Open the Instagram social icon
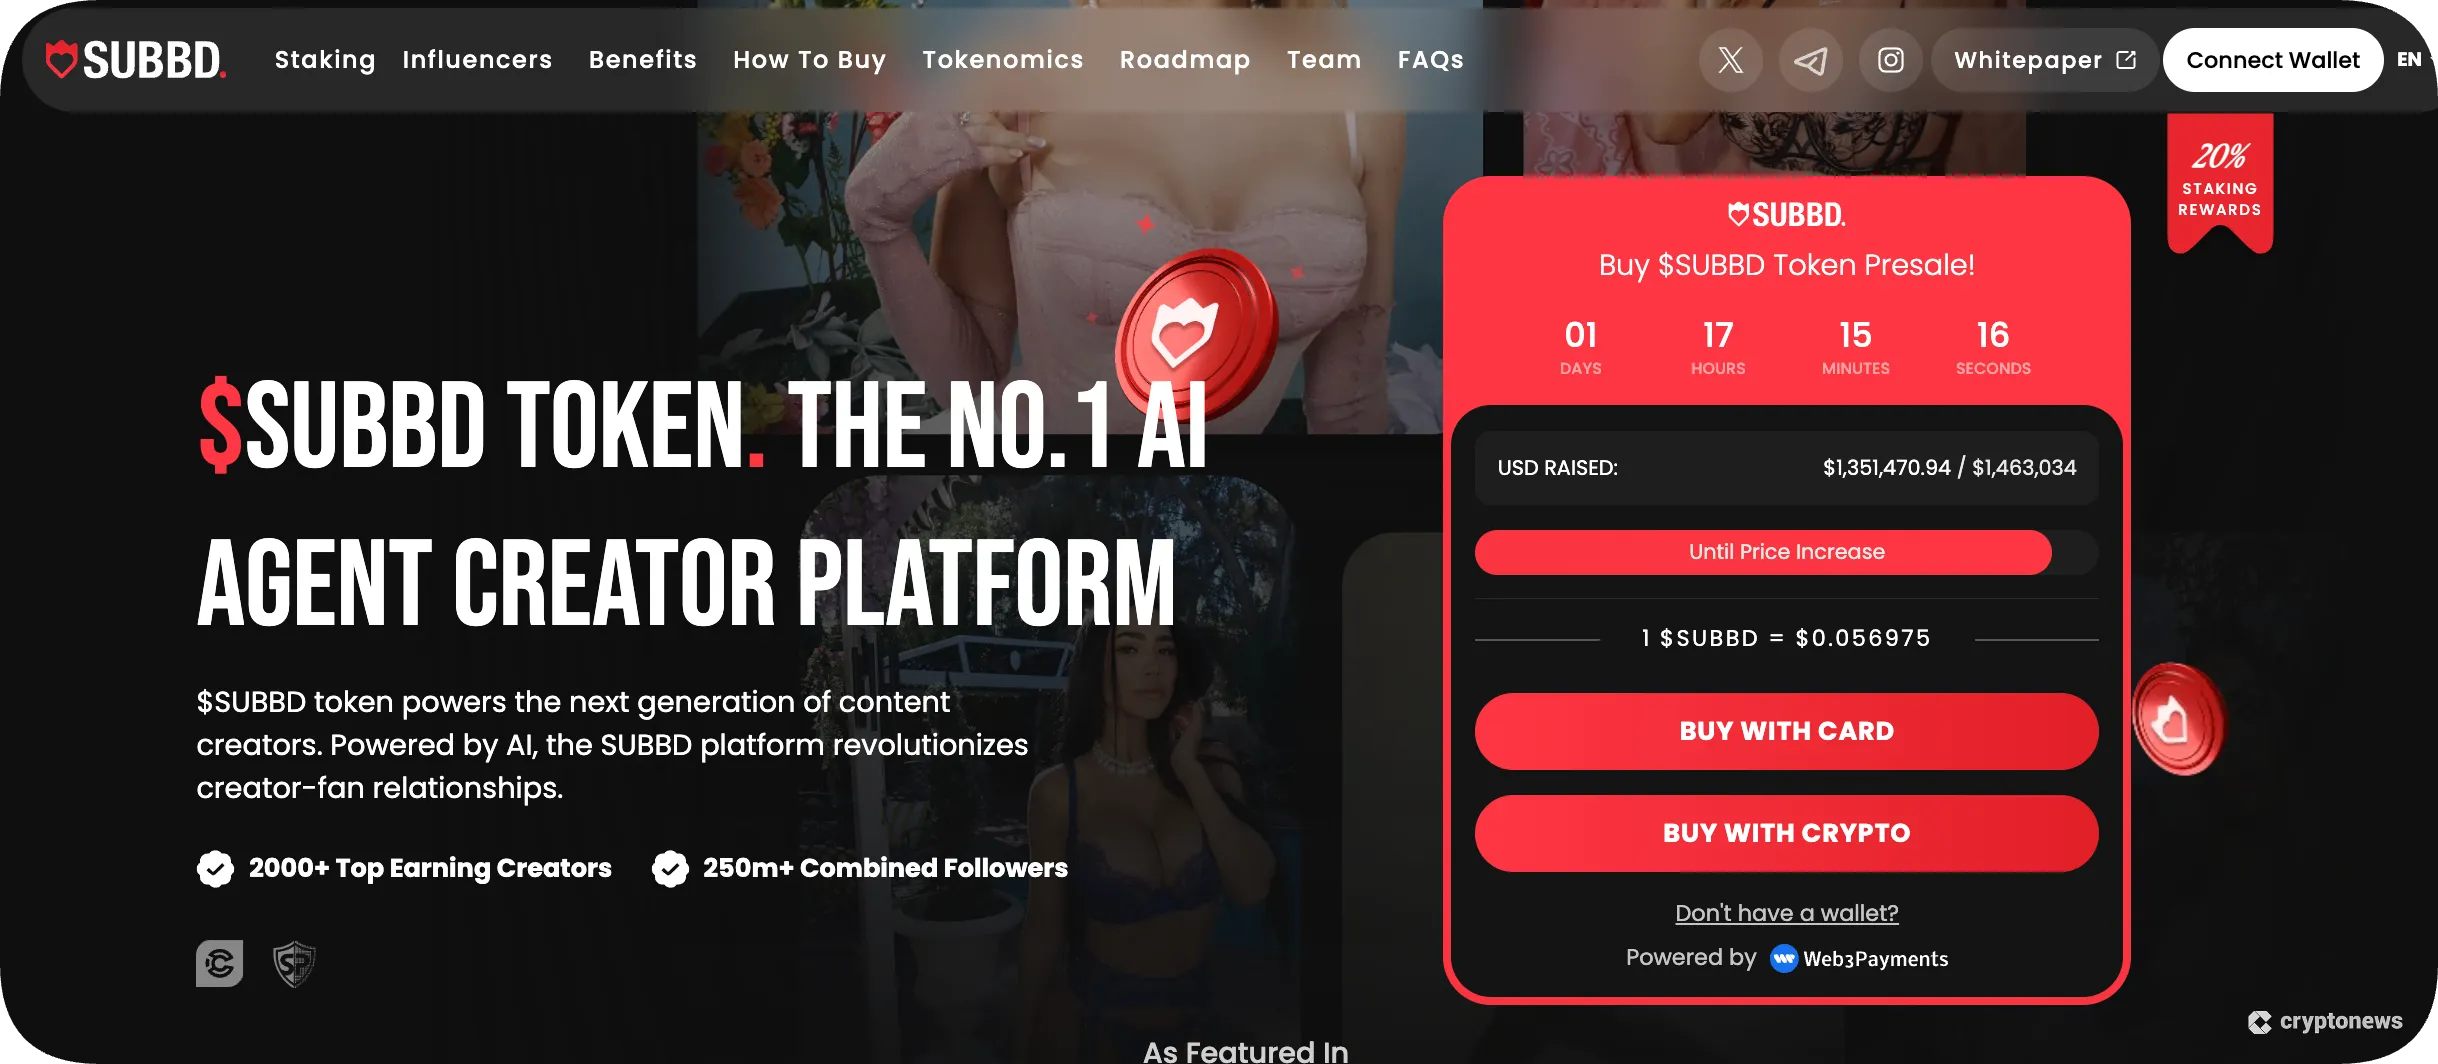Viewport: 2438px width, 1064px height. (1891, 60)
